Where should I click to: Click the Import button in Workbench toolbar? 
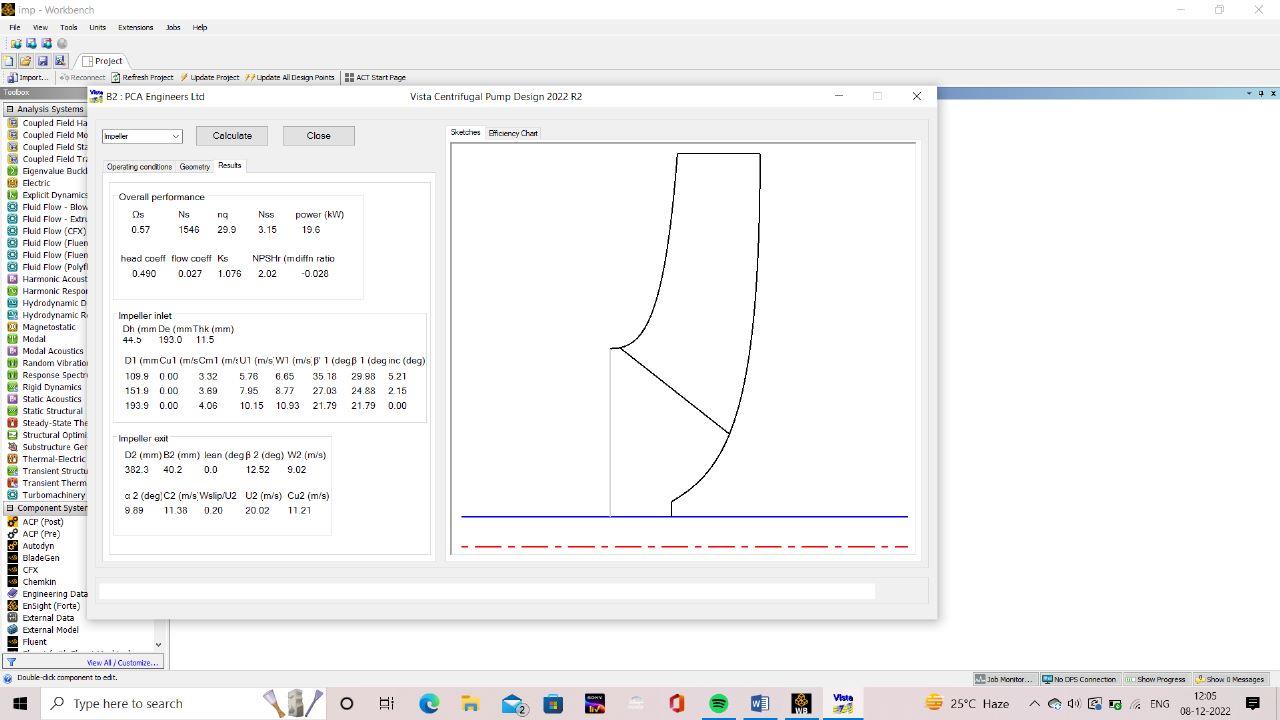27,77
